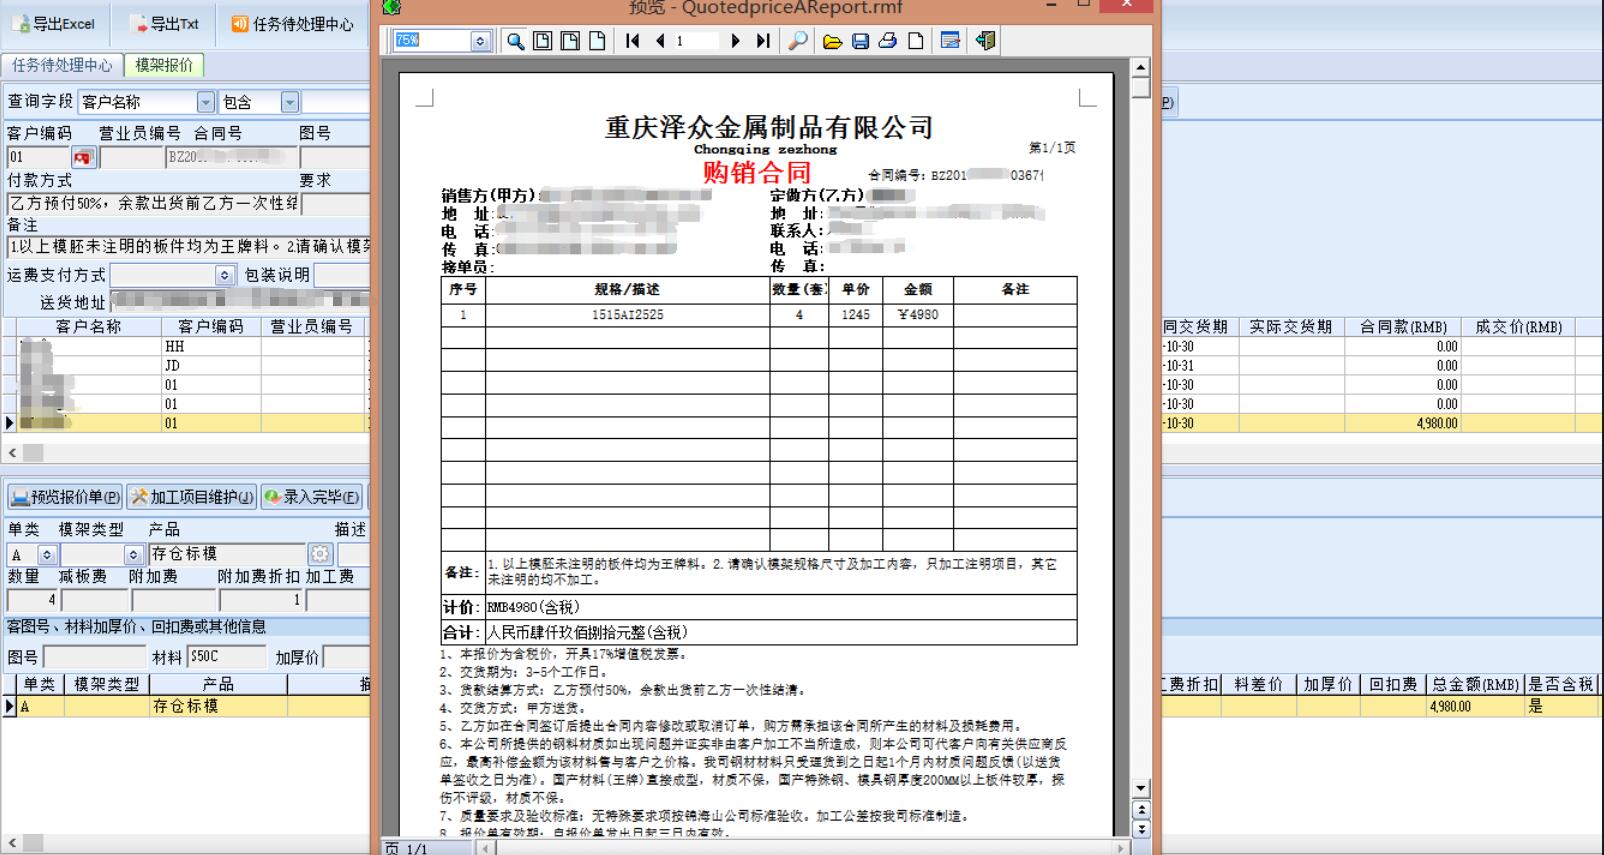Open a report file with the folder icon
This screenshot has height=855, width=1604.
(832, 41)
